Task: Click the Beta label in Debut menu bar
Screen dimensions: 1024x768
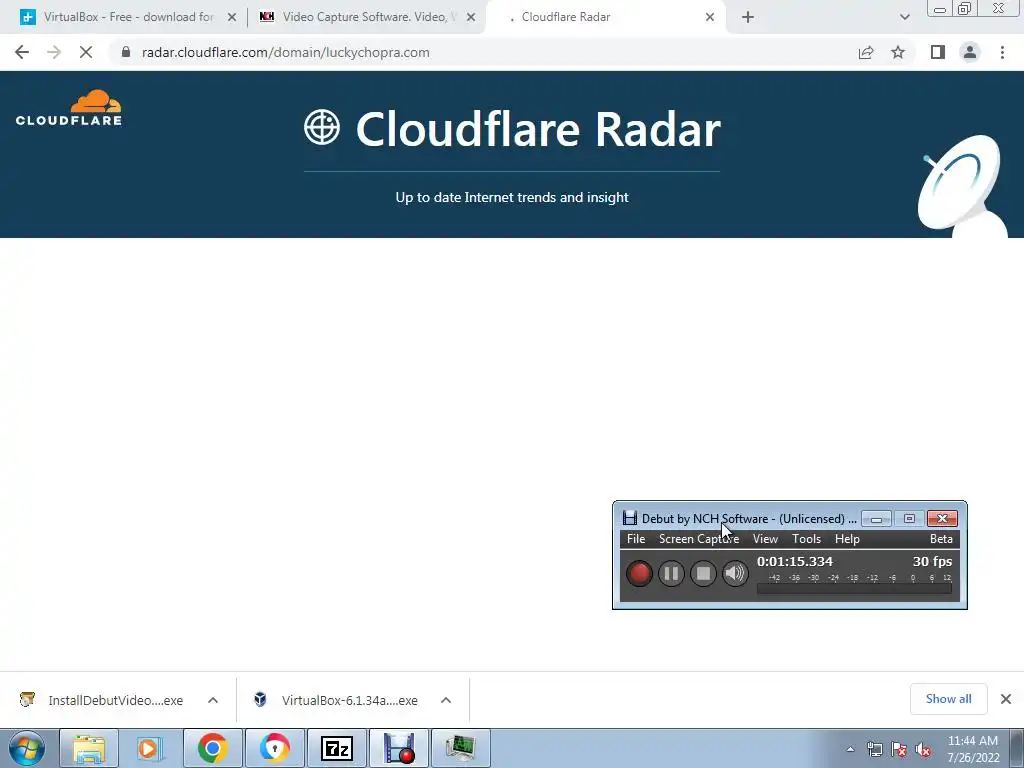Action: [x=941, y=539]
